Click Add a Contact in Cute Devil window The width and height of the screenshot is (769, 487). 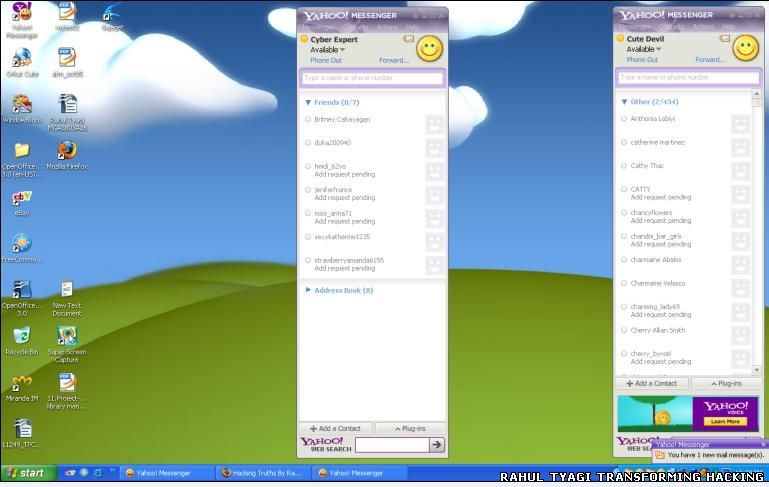pyautogui.click(x=652, y=384)
